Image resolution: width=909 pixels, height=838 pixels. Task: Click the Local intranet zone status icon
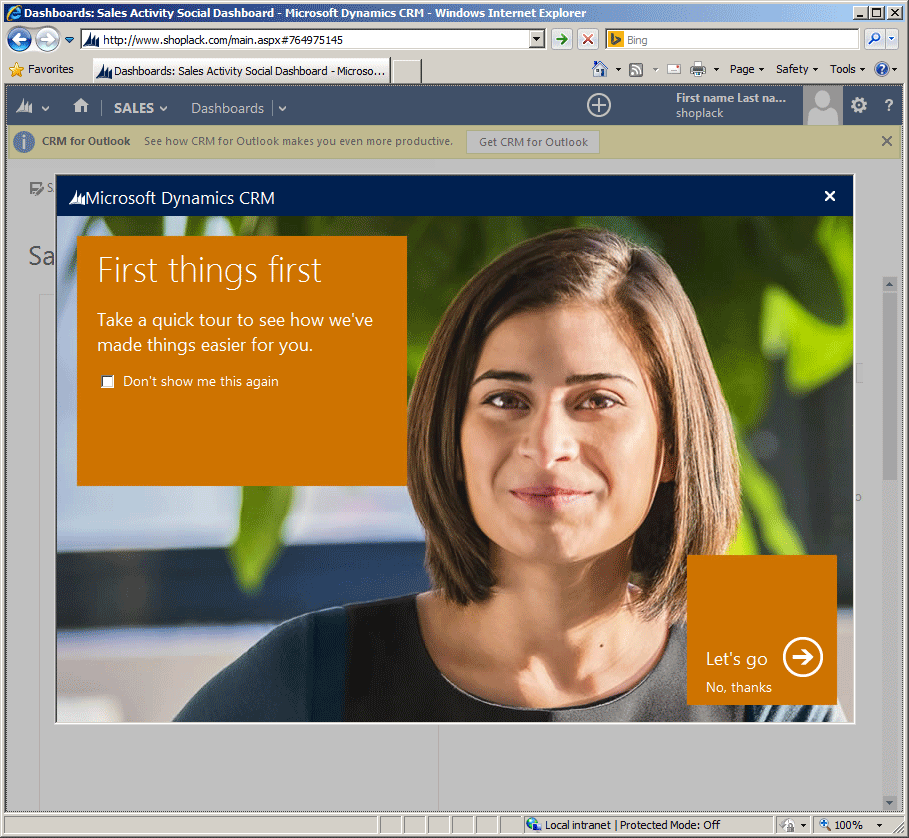tap(533, 824)
